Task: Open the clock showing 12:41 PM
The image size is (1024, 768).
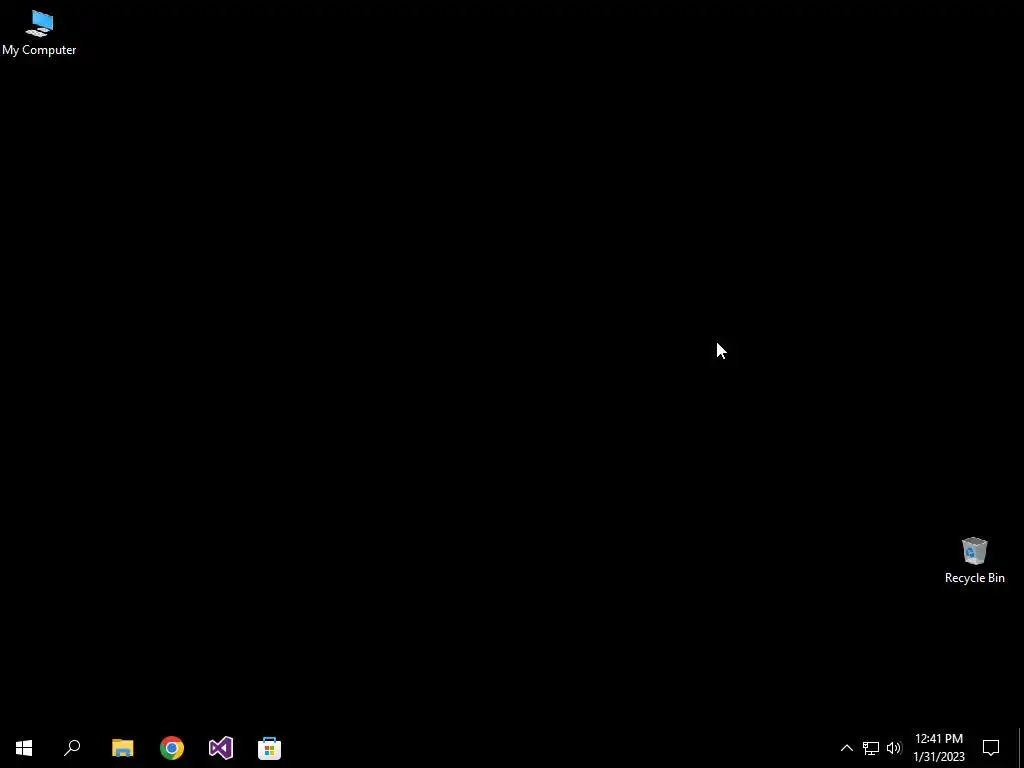Action: [939, 748]
